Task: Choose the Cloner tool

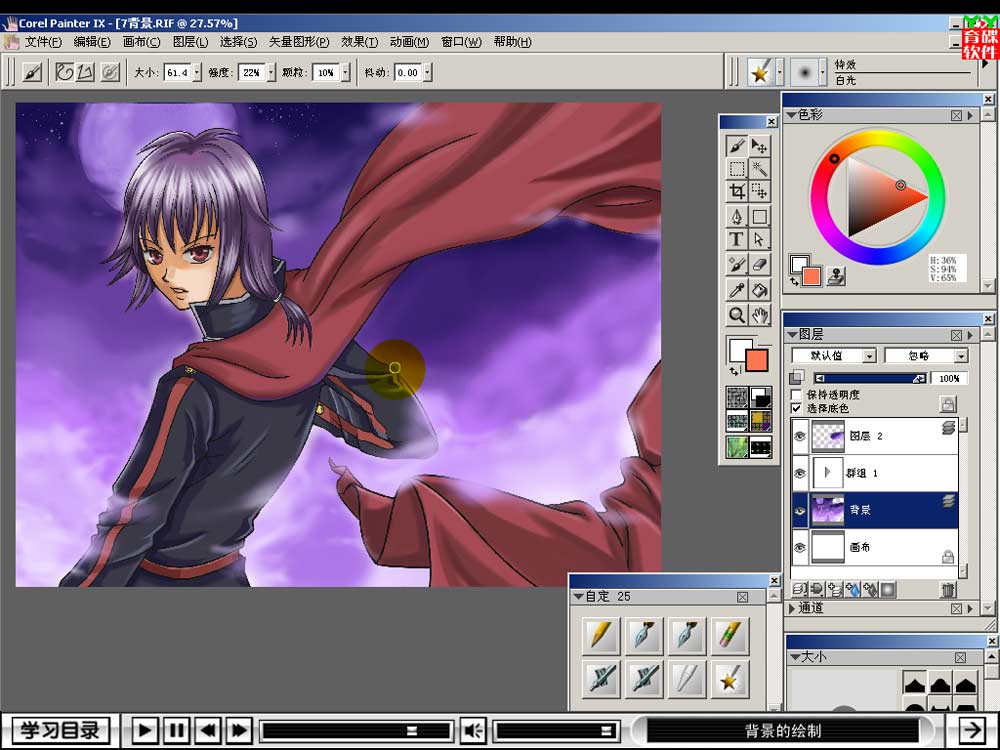Action: click(737, 264)
